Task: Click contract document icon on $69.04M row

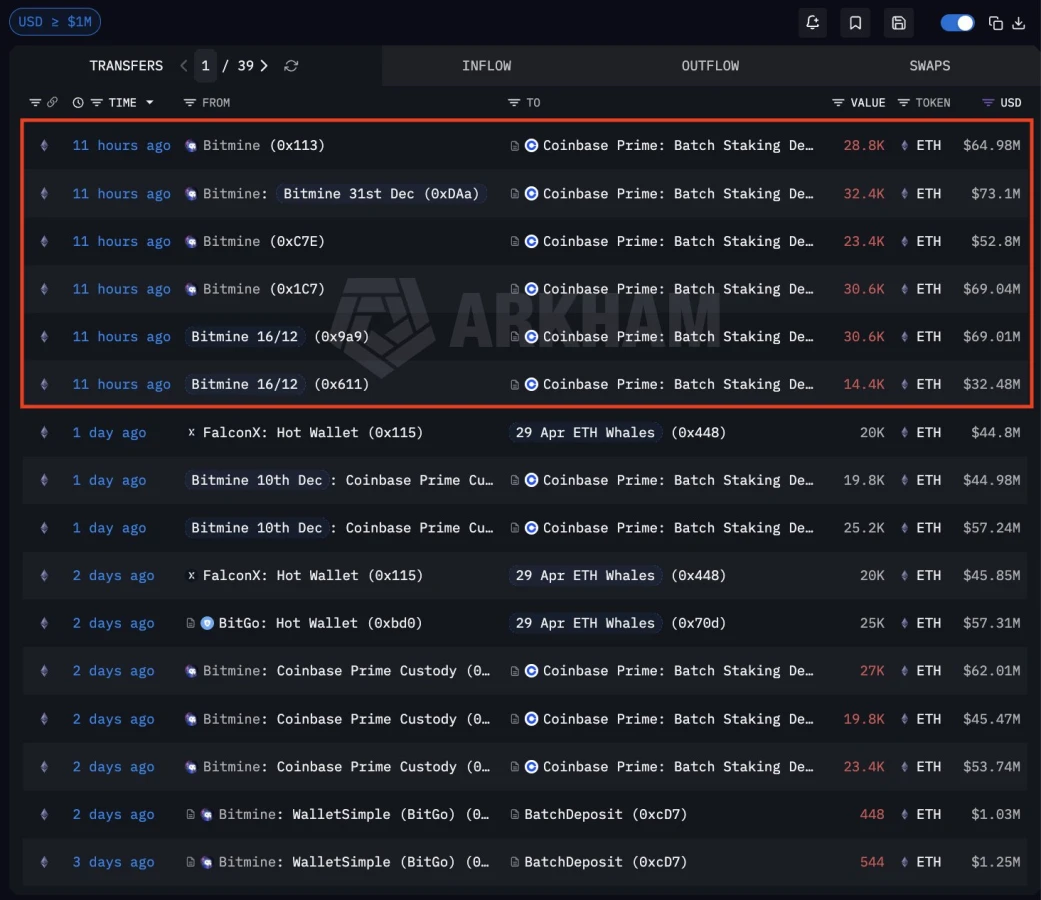Action: [515, 289]
